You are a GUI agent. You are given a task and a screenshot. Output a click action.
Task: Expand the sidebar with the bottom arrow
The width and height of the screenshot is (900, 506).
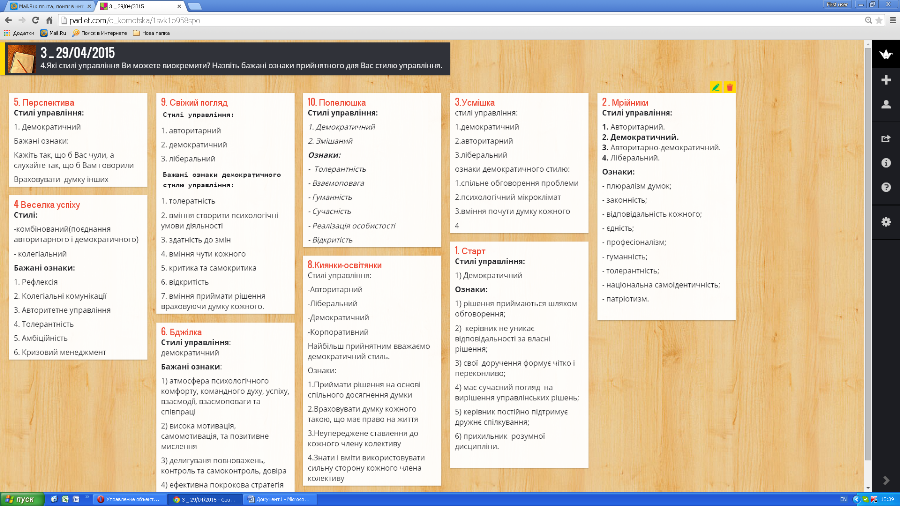[x=885, y=481]
